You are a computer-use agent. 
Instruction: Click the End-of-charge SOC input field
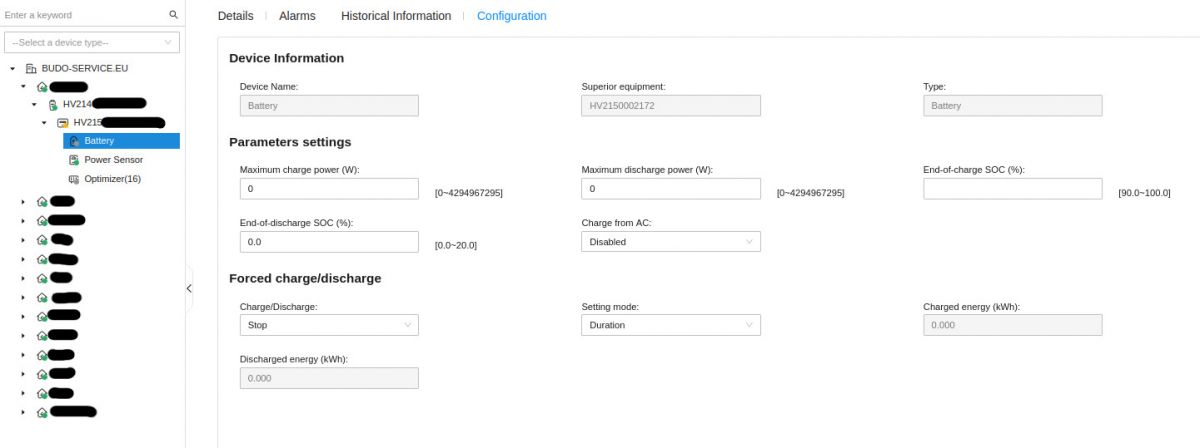tap(1013, 189)
